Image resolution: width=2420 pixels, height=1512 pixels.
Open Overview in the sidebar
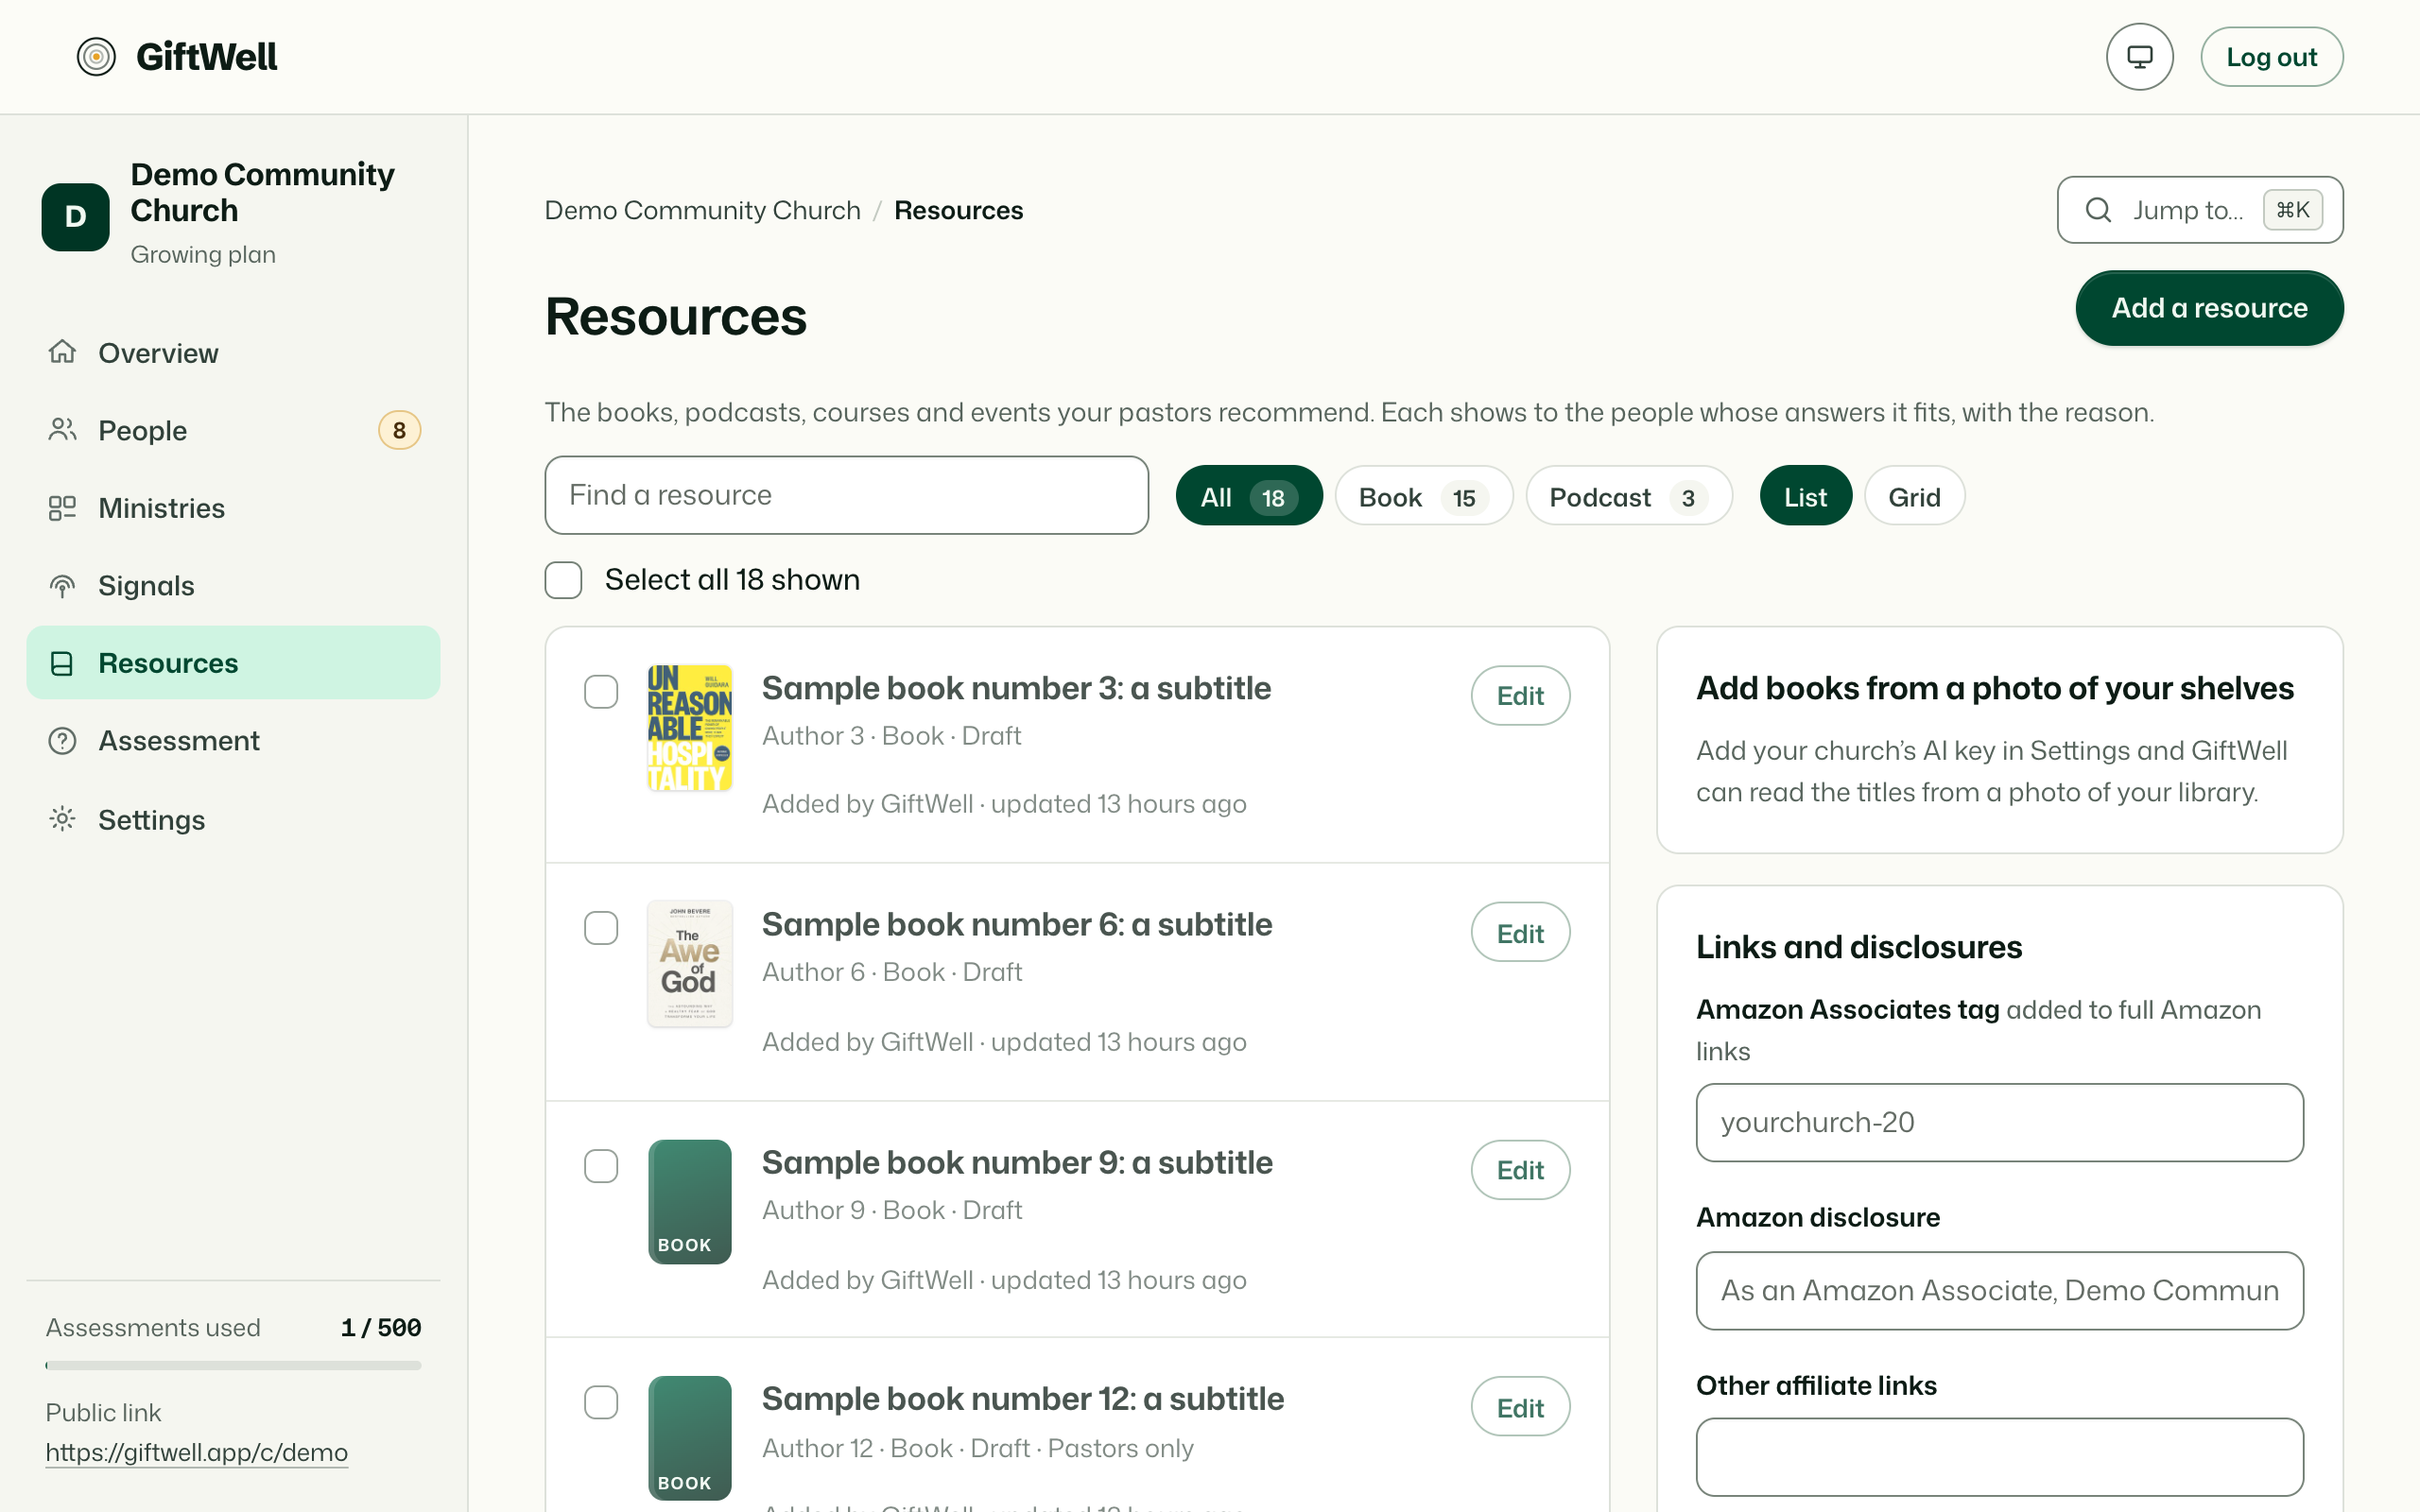point(233,352)
